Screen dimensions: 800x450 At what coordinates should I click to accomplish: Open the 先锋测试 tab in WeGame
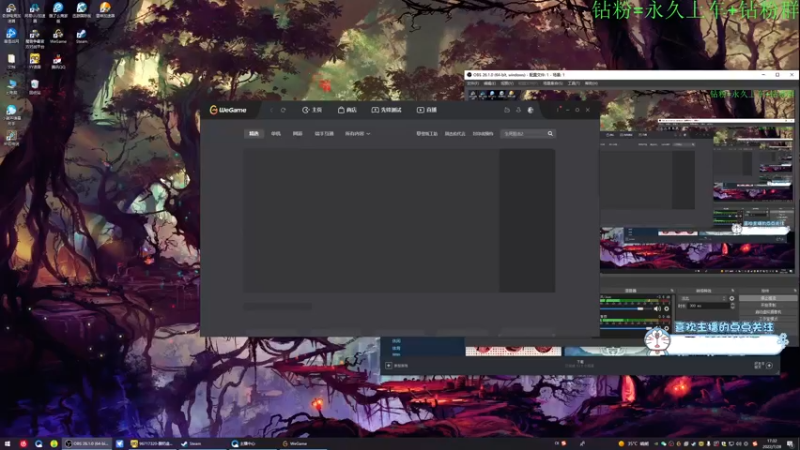point(386,110)
